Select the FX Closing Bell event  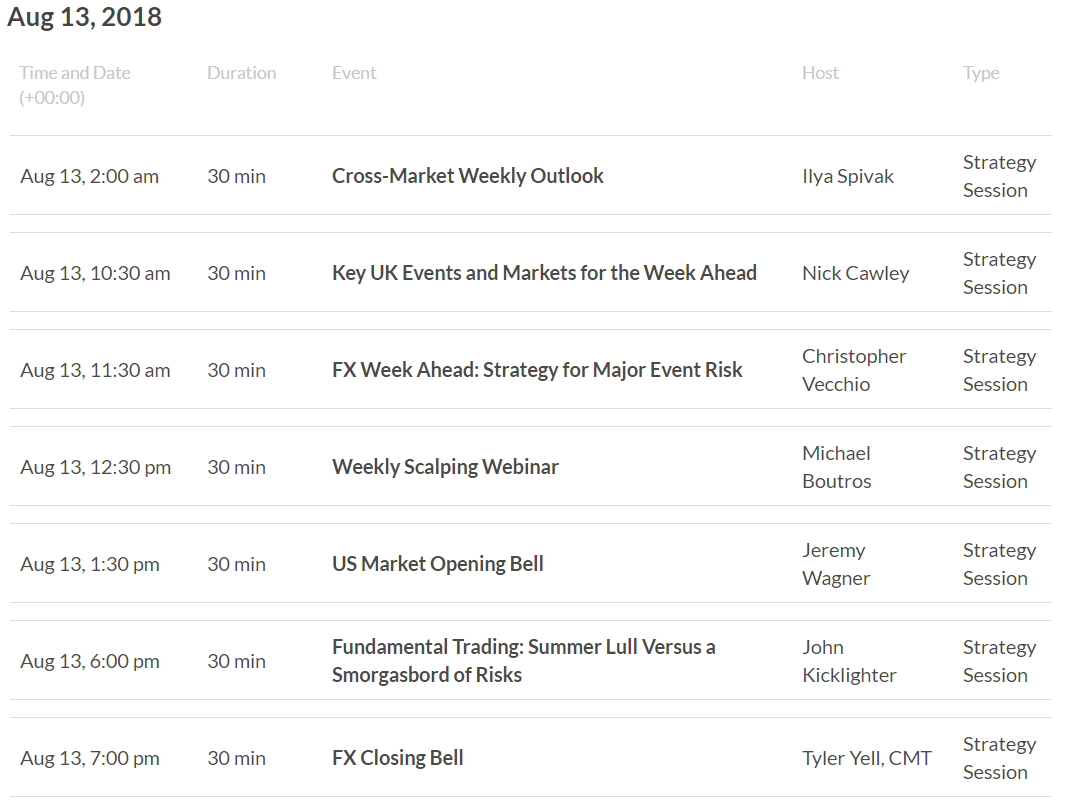(398, 758)
